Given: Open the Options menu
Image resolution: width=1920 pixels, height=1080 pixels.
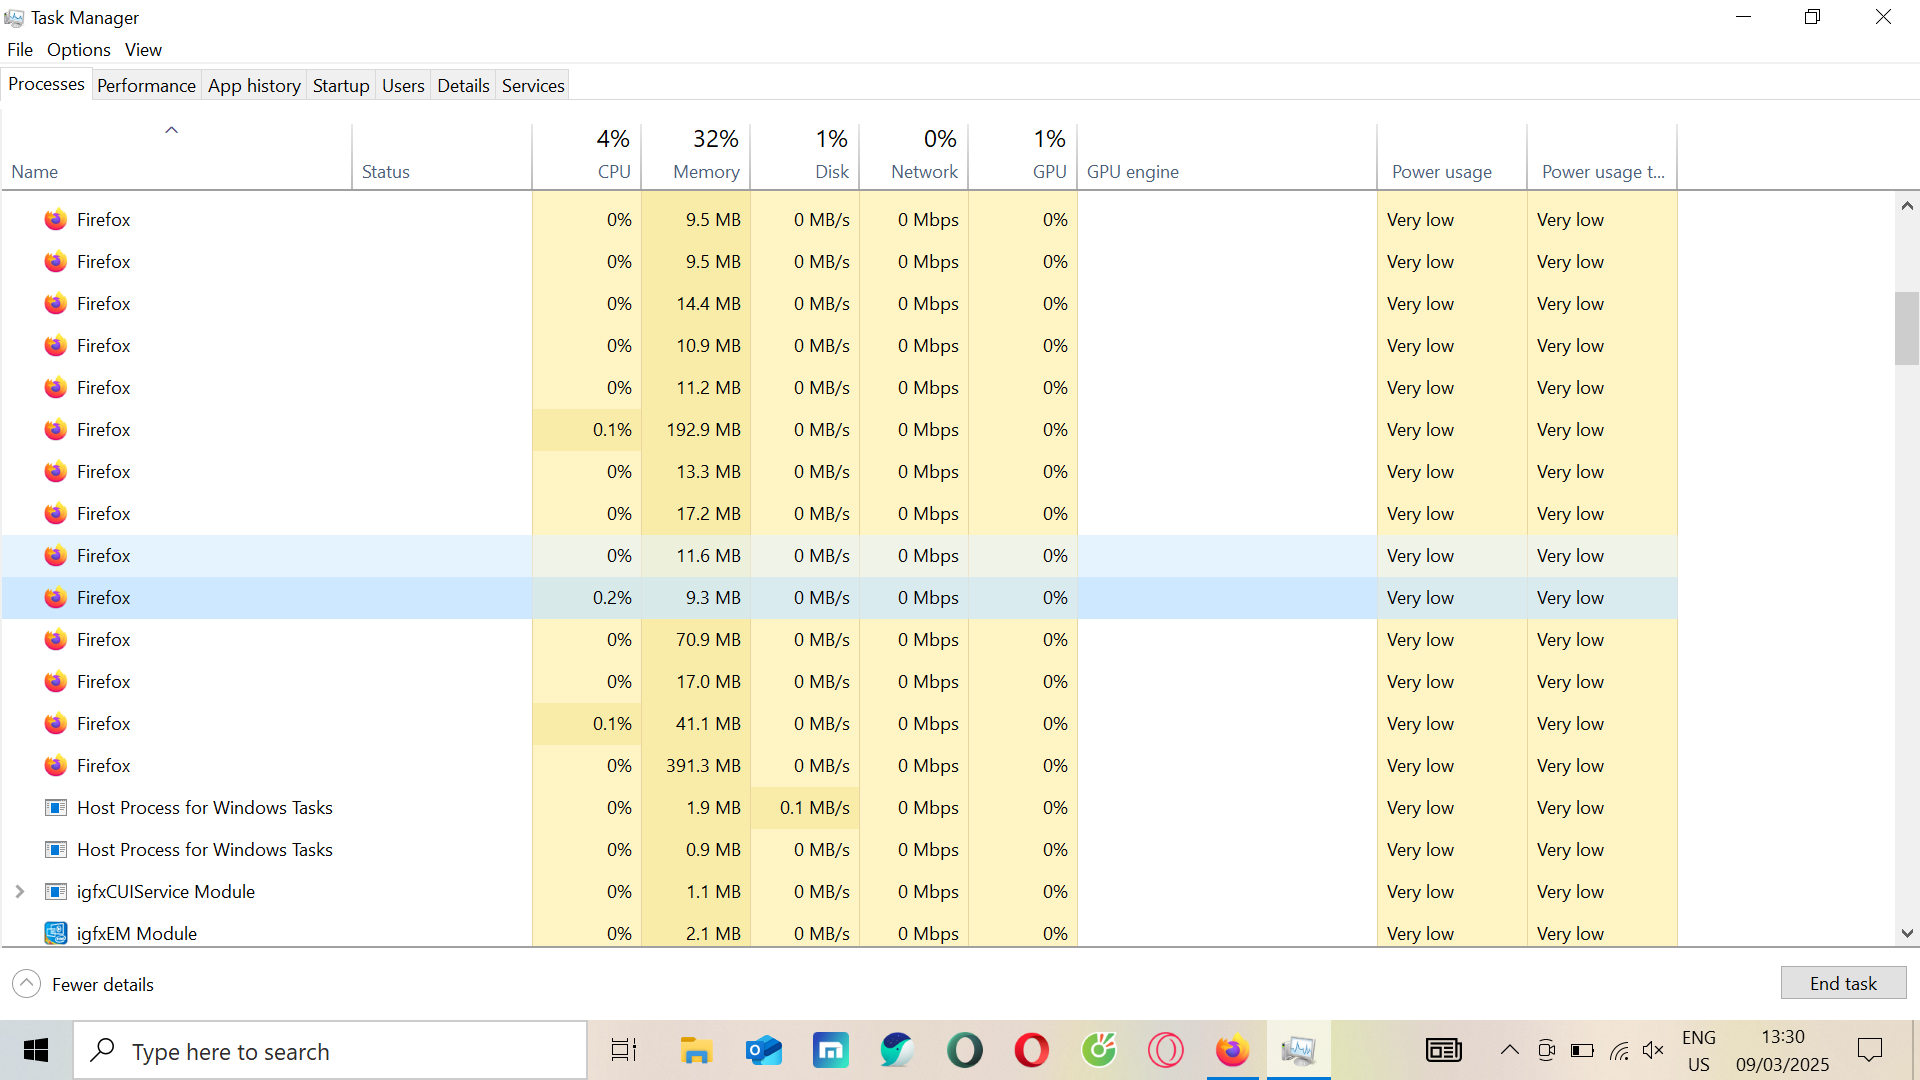Looking at the screenshot, I should pos(79,50).
